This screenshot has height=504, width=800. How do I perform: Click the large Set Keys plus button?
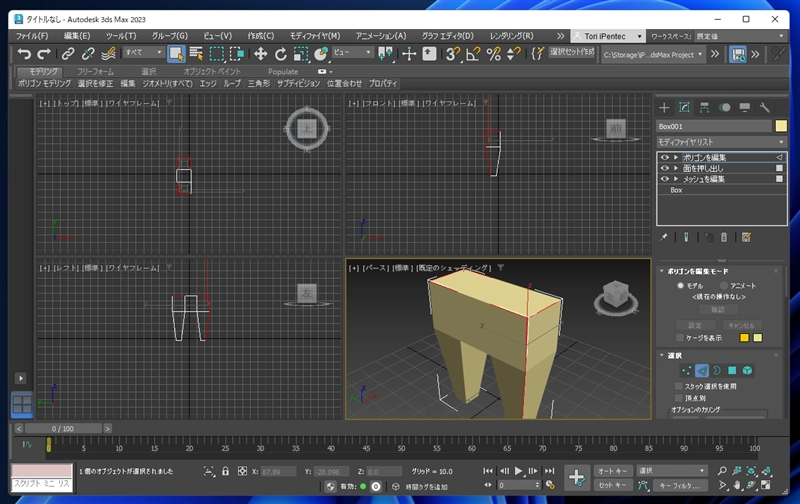pos(577,478)
